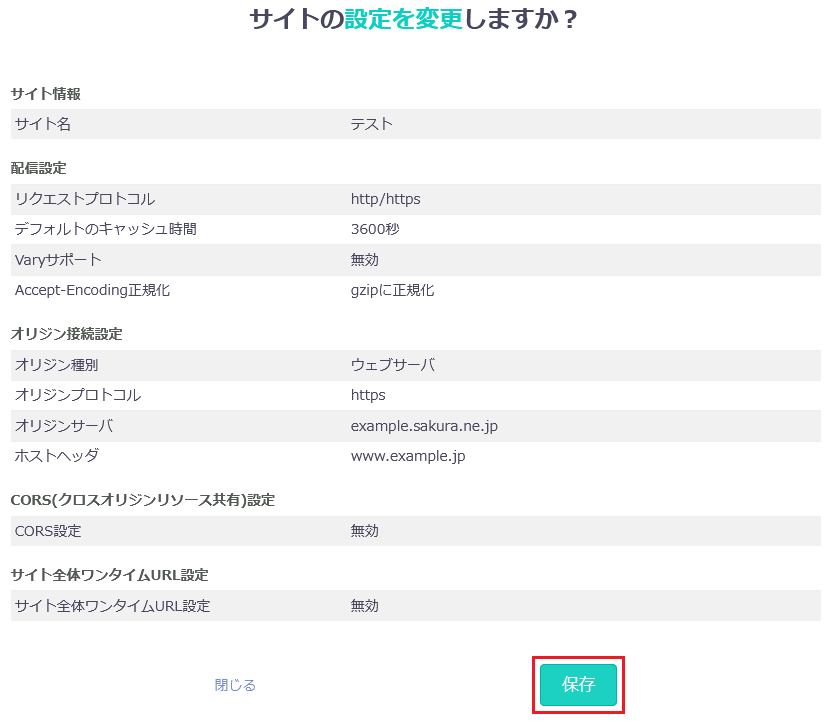The image size is (834, 721).
Task: Select the www.example.jp host header value
Action: click(x=408, y=456)
